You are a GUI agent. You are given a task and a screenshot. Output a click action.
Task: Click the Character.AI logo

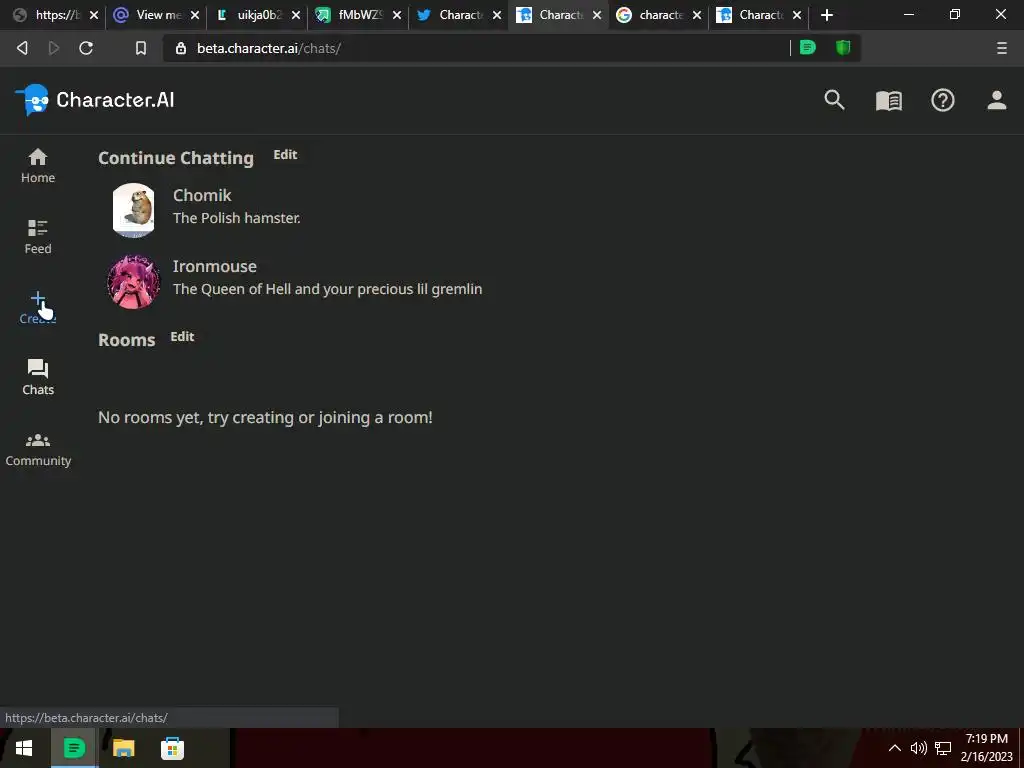point(95,100)
